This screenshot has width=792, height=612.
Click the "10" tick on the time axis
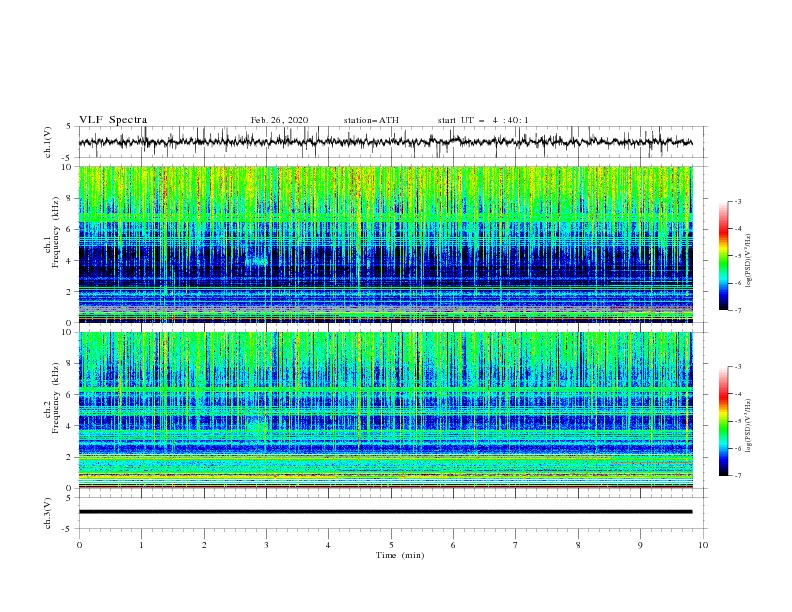pos(703,545)
